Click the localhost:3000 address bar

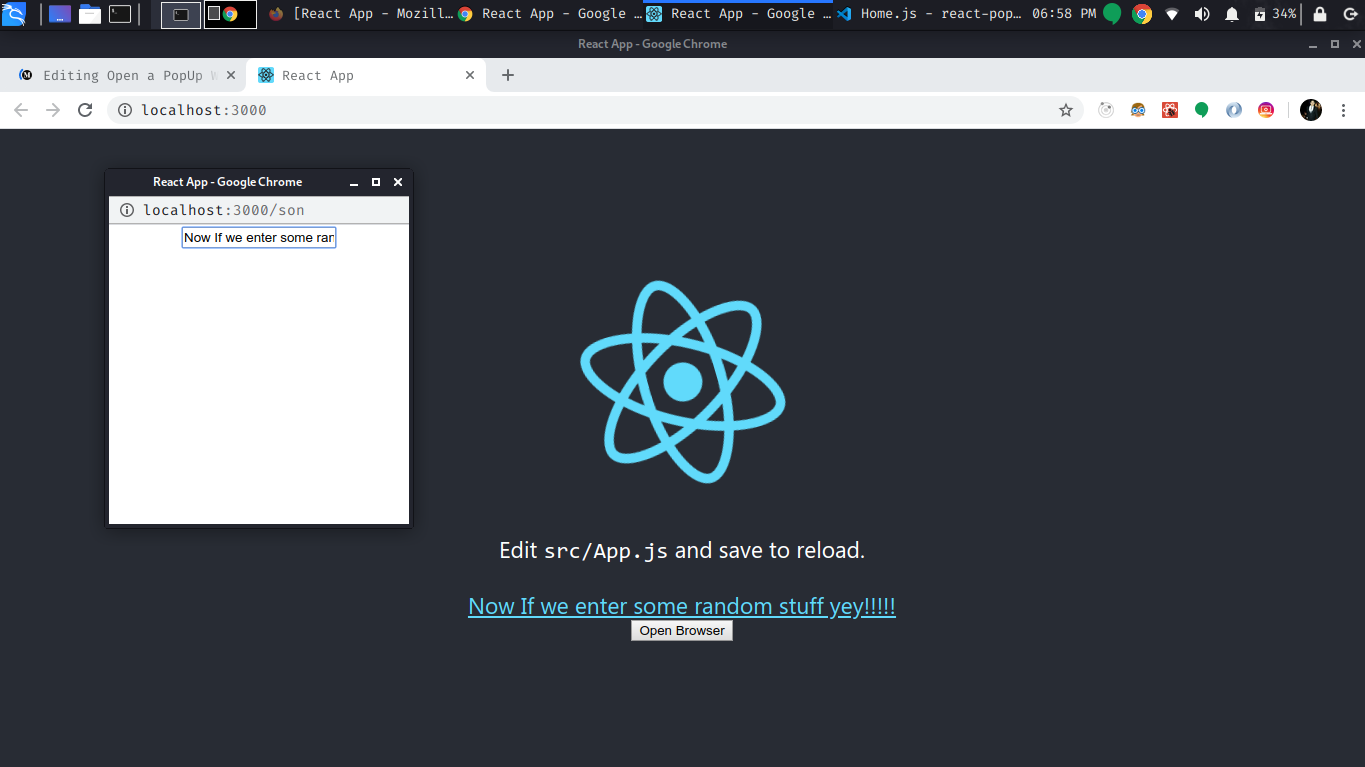coord(595,110)
